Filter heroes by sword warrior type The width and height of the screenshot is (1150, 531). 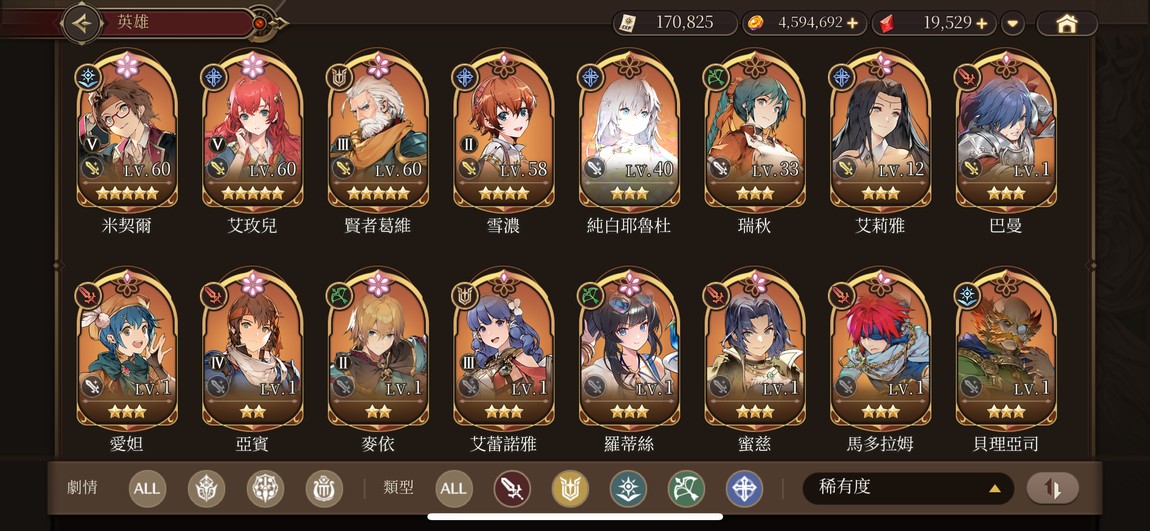(513, 489)
